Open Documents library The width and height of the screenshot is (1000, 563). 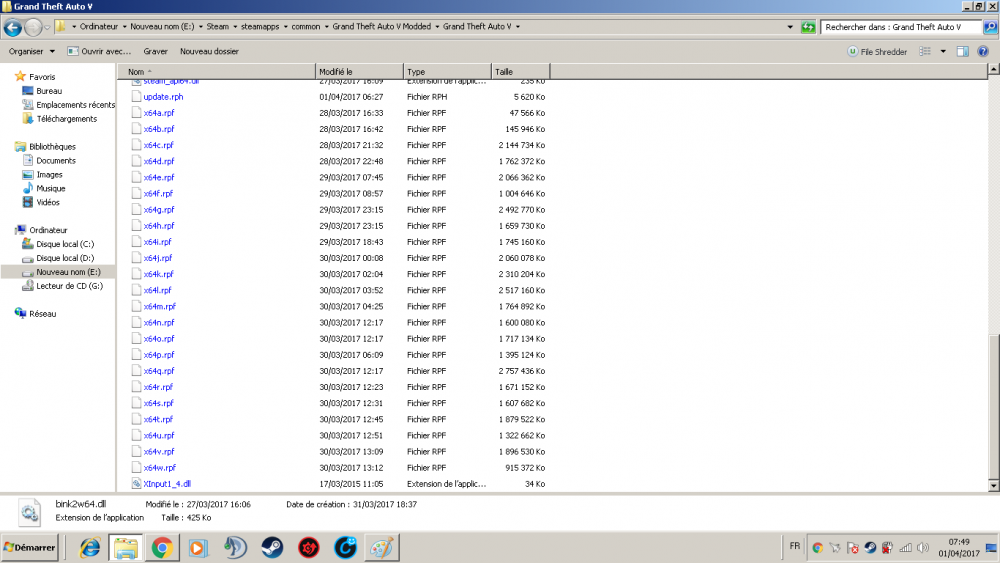(x=55, y=161)
